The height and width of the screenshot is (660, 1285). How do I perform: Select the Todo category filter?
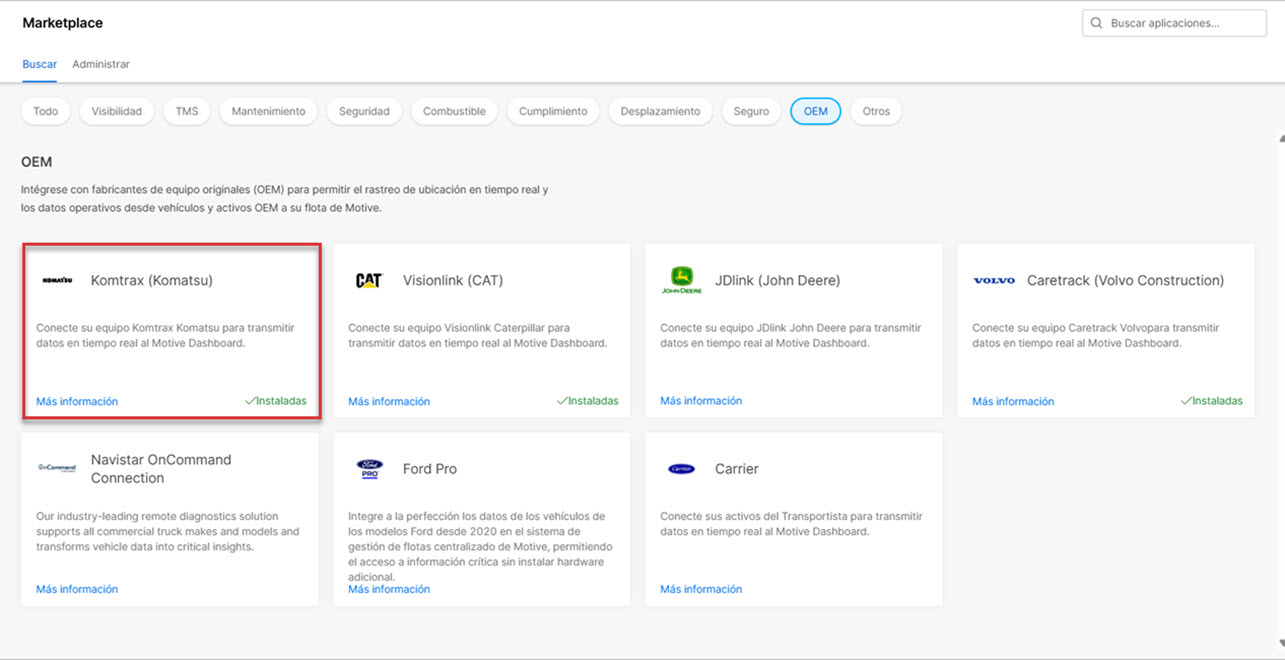click(46, 111)
